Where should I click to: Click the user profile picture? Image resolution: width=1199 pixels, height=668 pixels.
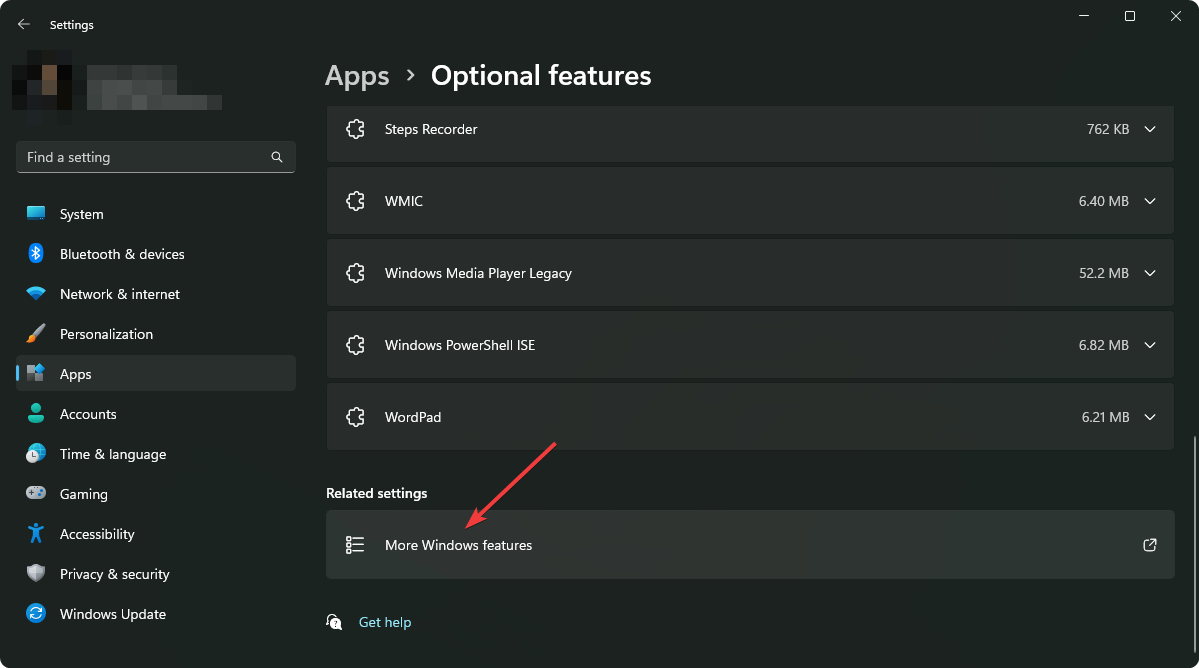click(x=43, y=86)
